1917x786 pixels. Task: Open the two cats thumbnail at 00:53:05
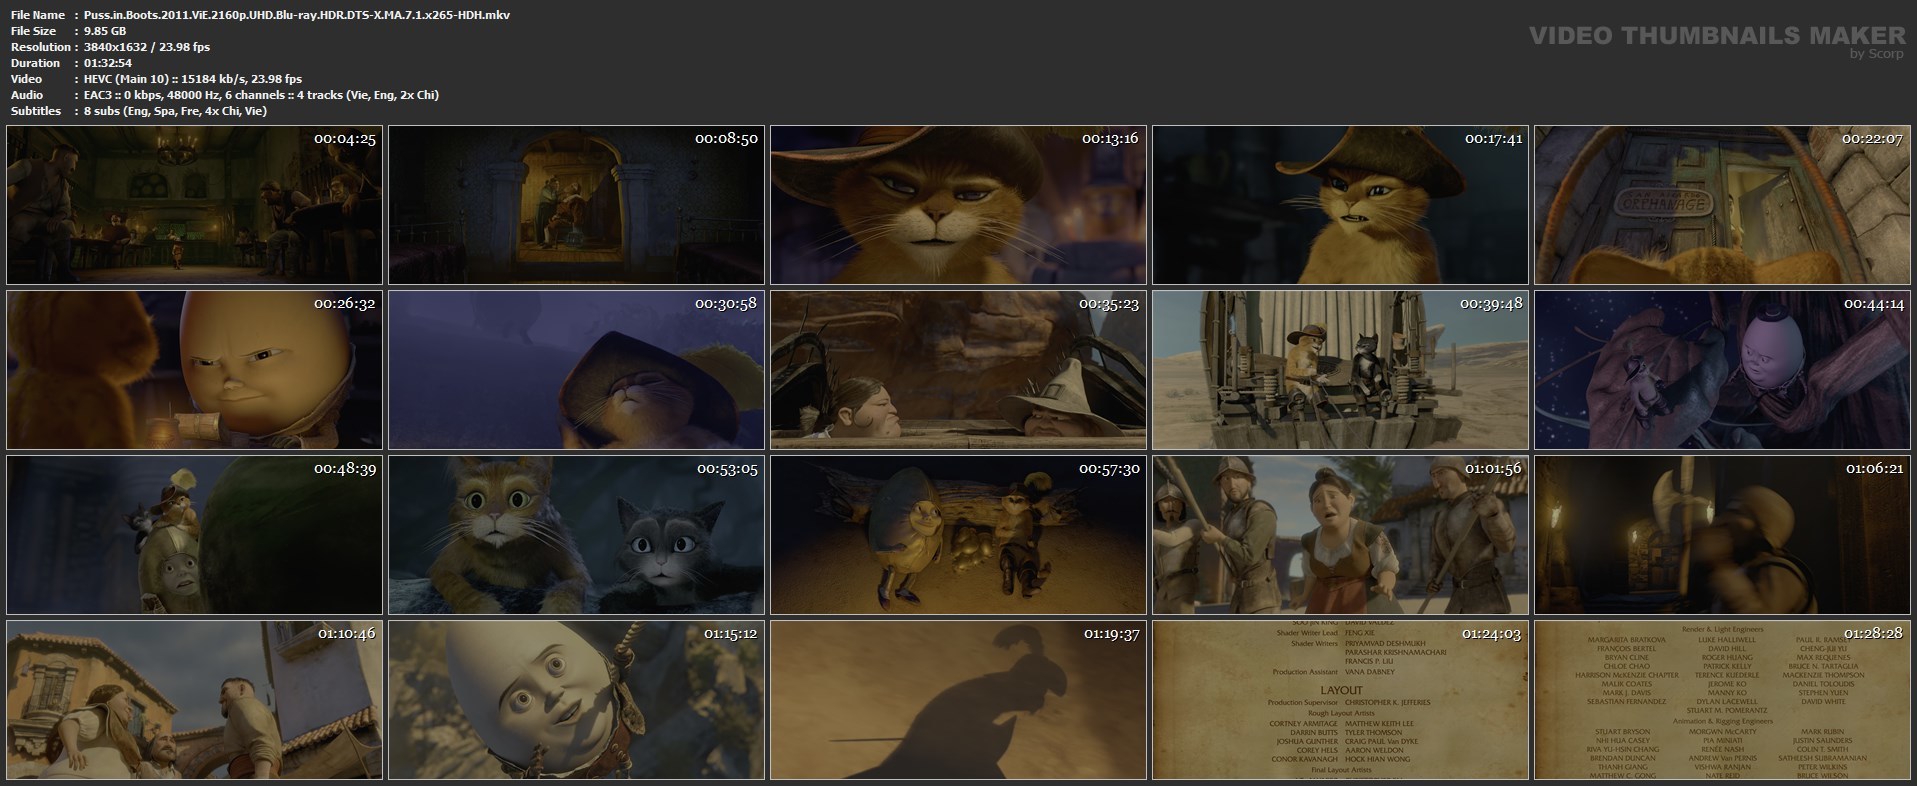point(576,535)
